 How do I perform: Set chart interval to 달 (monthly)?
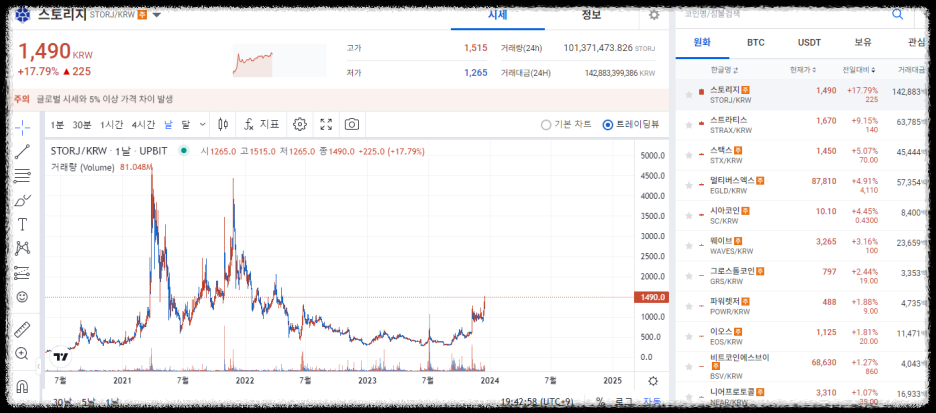(186, 125)
